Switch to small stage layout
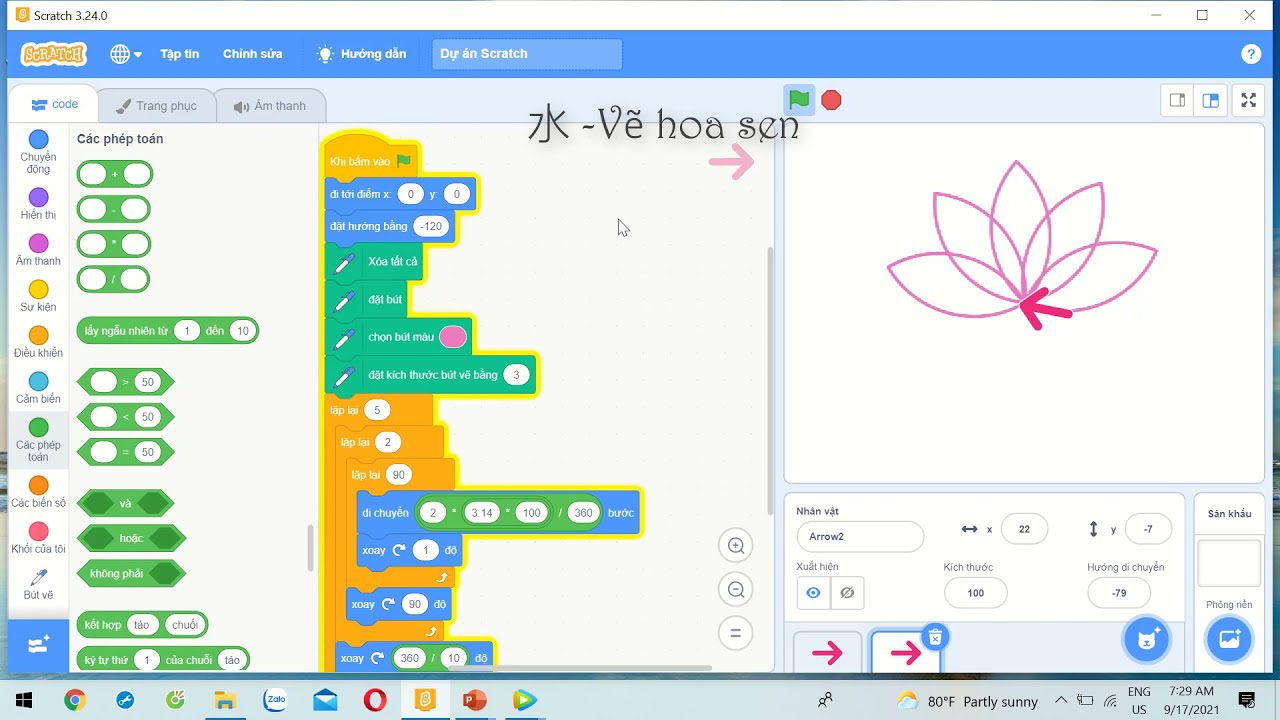This screenshot has width=1280, height=720. click(1177, 100)
